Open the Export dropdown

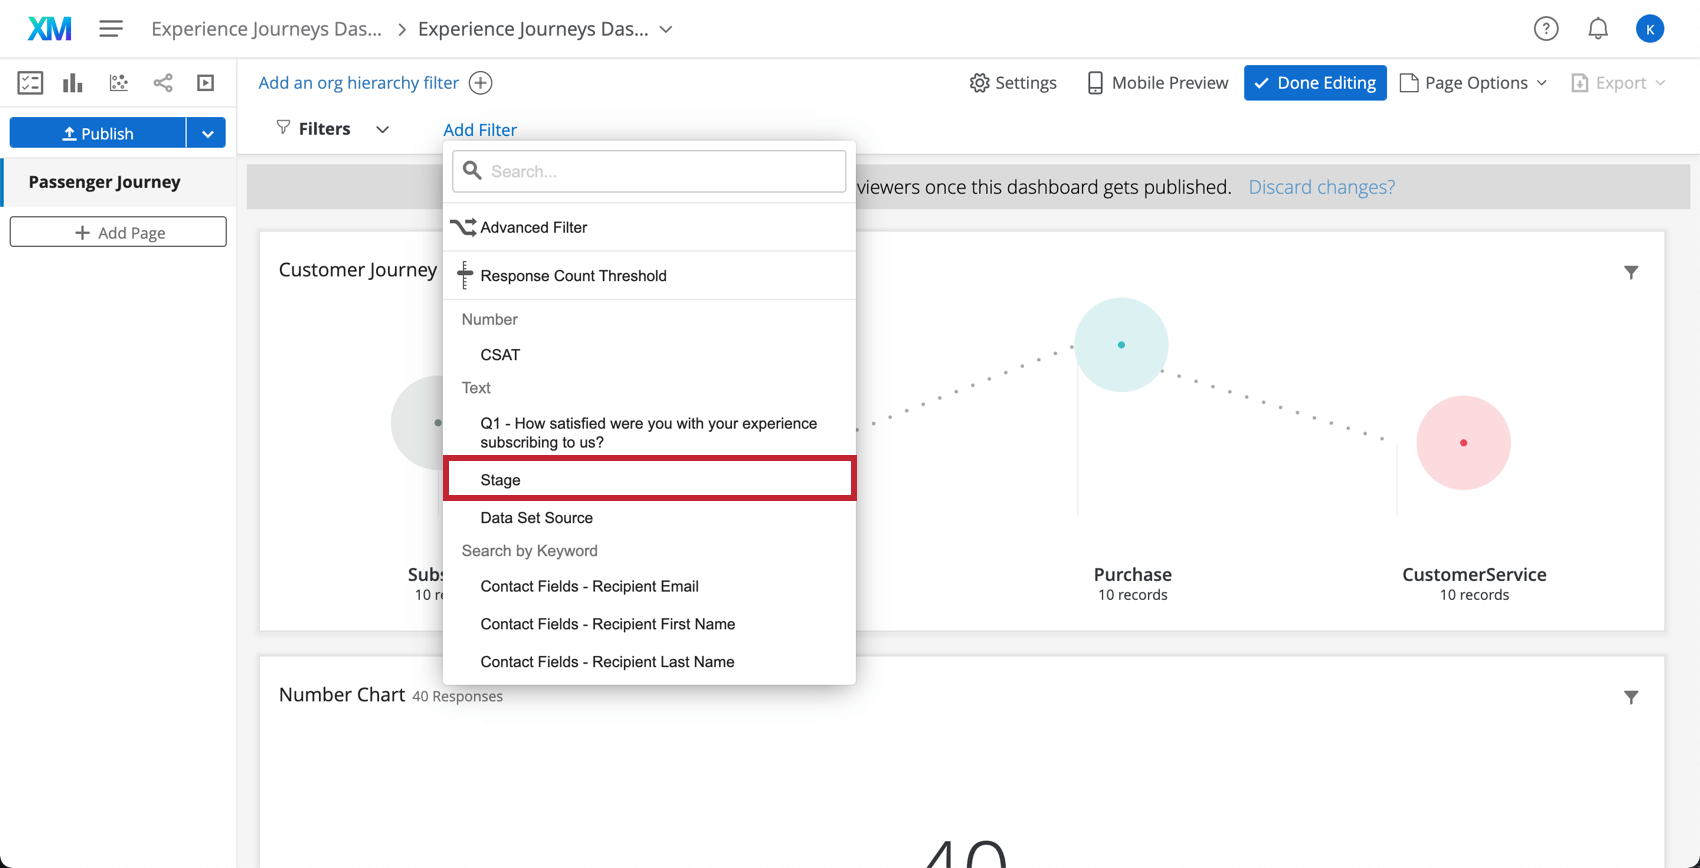coord(1618,83)
